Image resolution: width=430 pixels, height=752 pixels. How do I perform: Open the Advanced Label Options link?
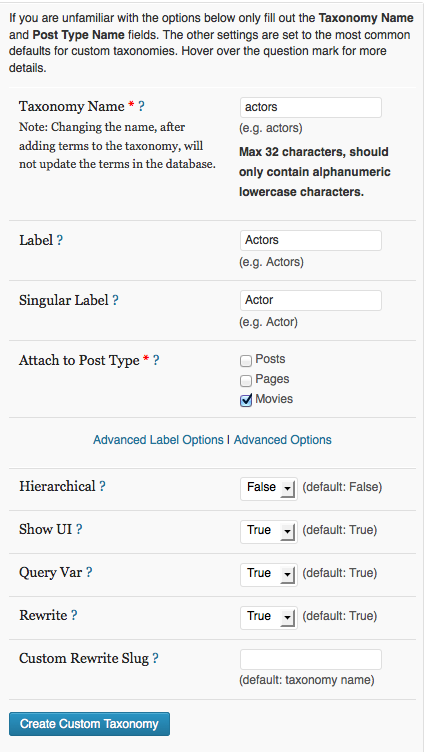(158, 440)
